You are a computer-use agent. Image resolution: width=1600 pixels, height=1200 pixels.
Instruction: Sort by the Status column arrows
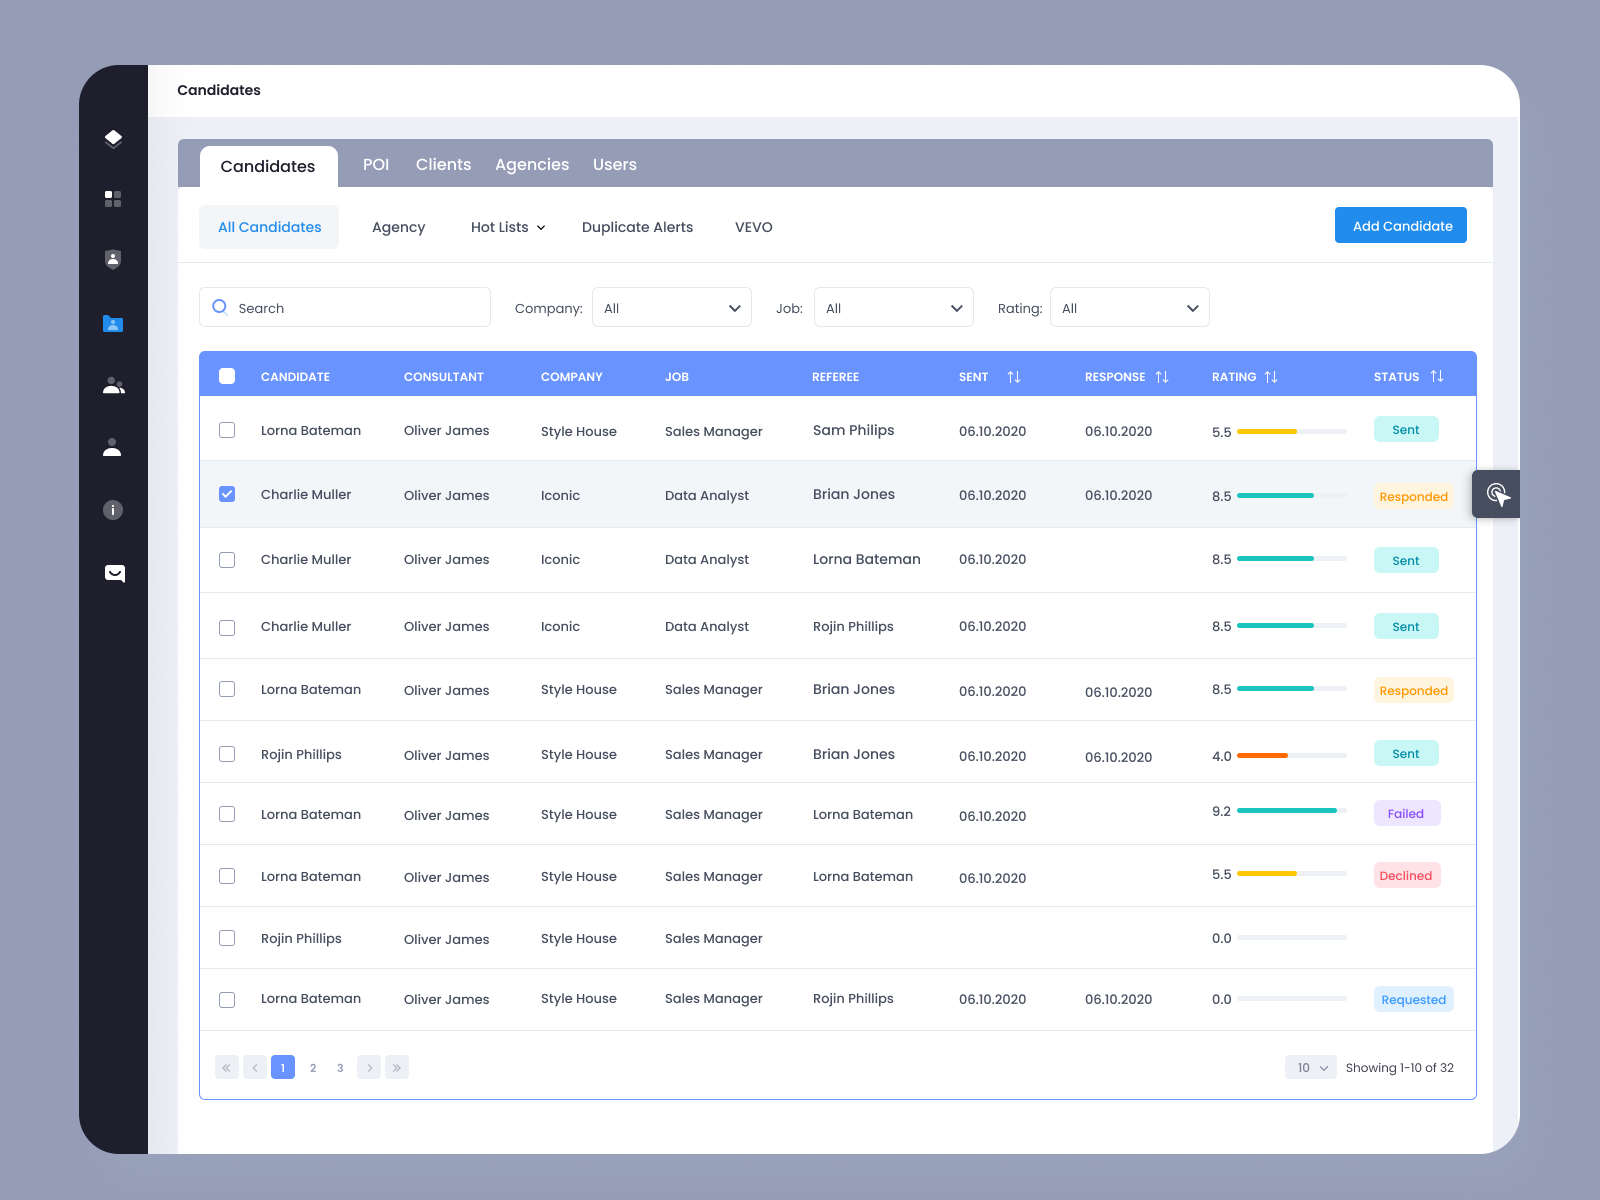click(1437, 376)
